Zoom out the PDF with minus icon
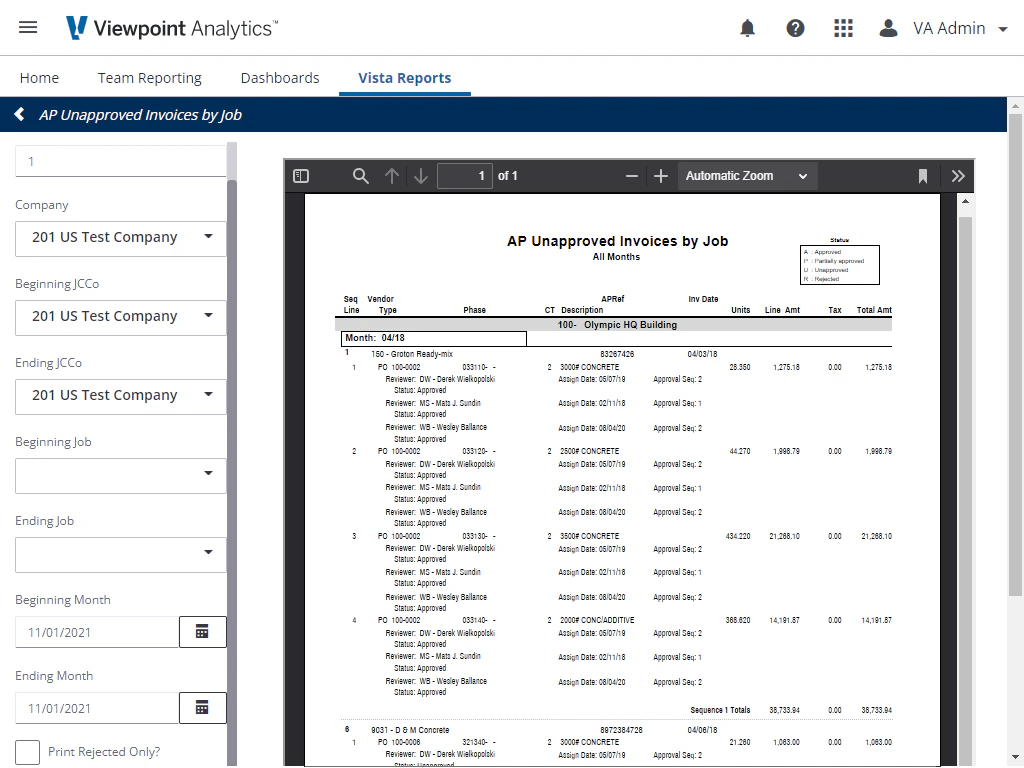The width and height of the screenshot is (1024, 768). [x=632, y=176]
